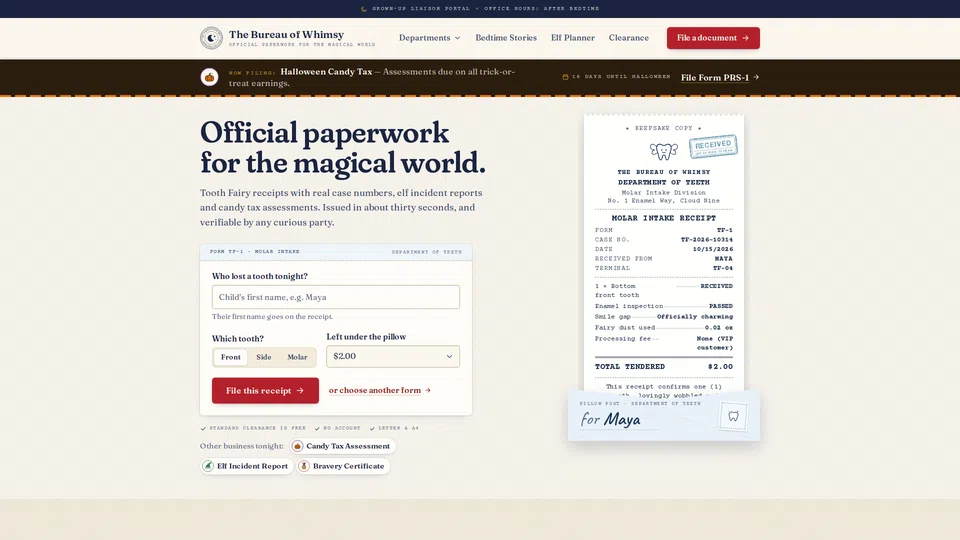
Task: Click the Elf Incident Report icon
Action: coord(208,466)
